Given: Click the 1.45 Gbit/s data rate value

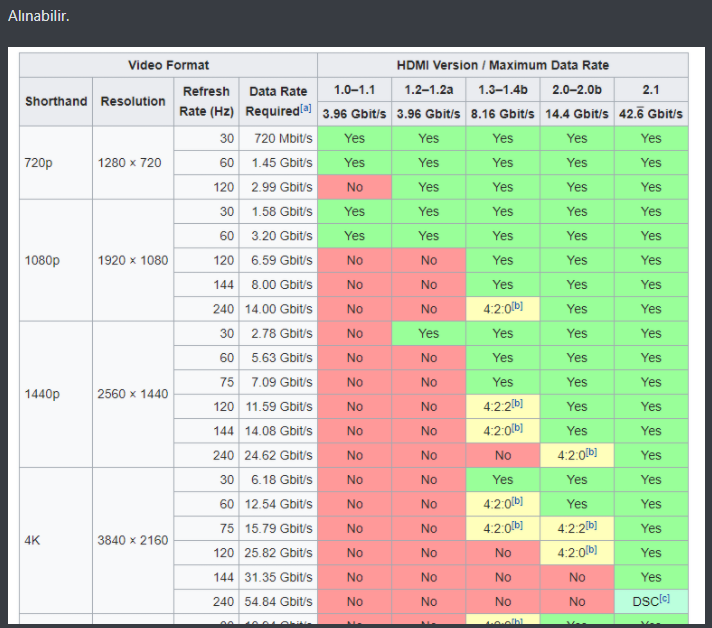Looking at the screenshot, I should click(x=282, y=163).
